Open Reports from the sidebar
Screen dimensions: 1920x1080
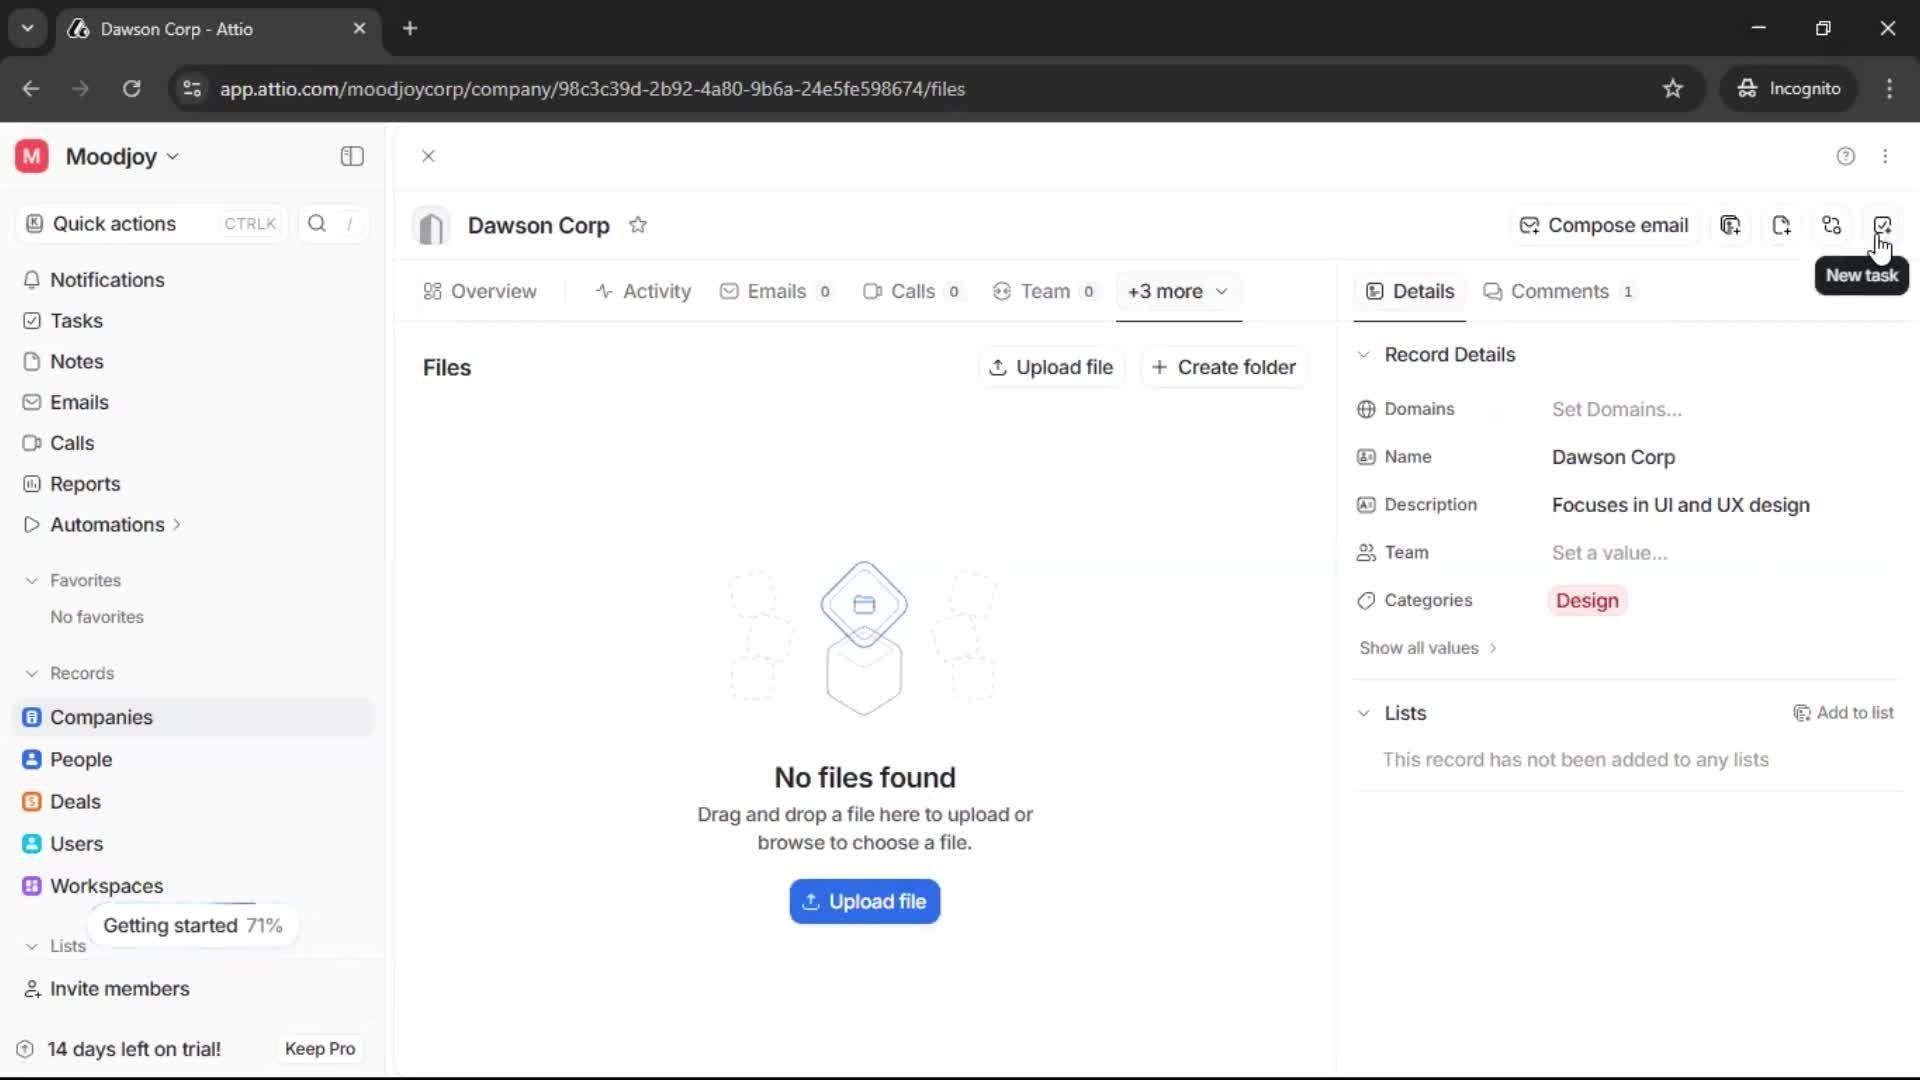[x=83, y=484]
